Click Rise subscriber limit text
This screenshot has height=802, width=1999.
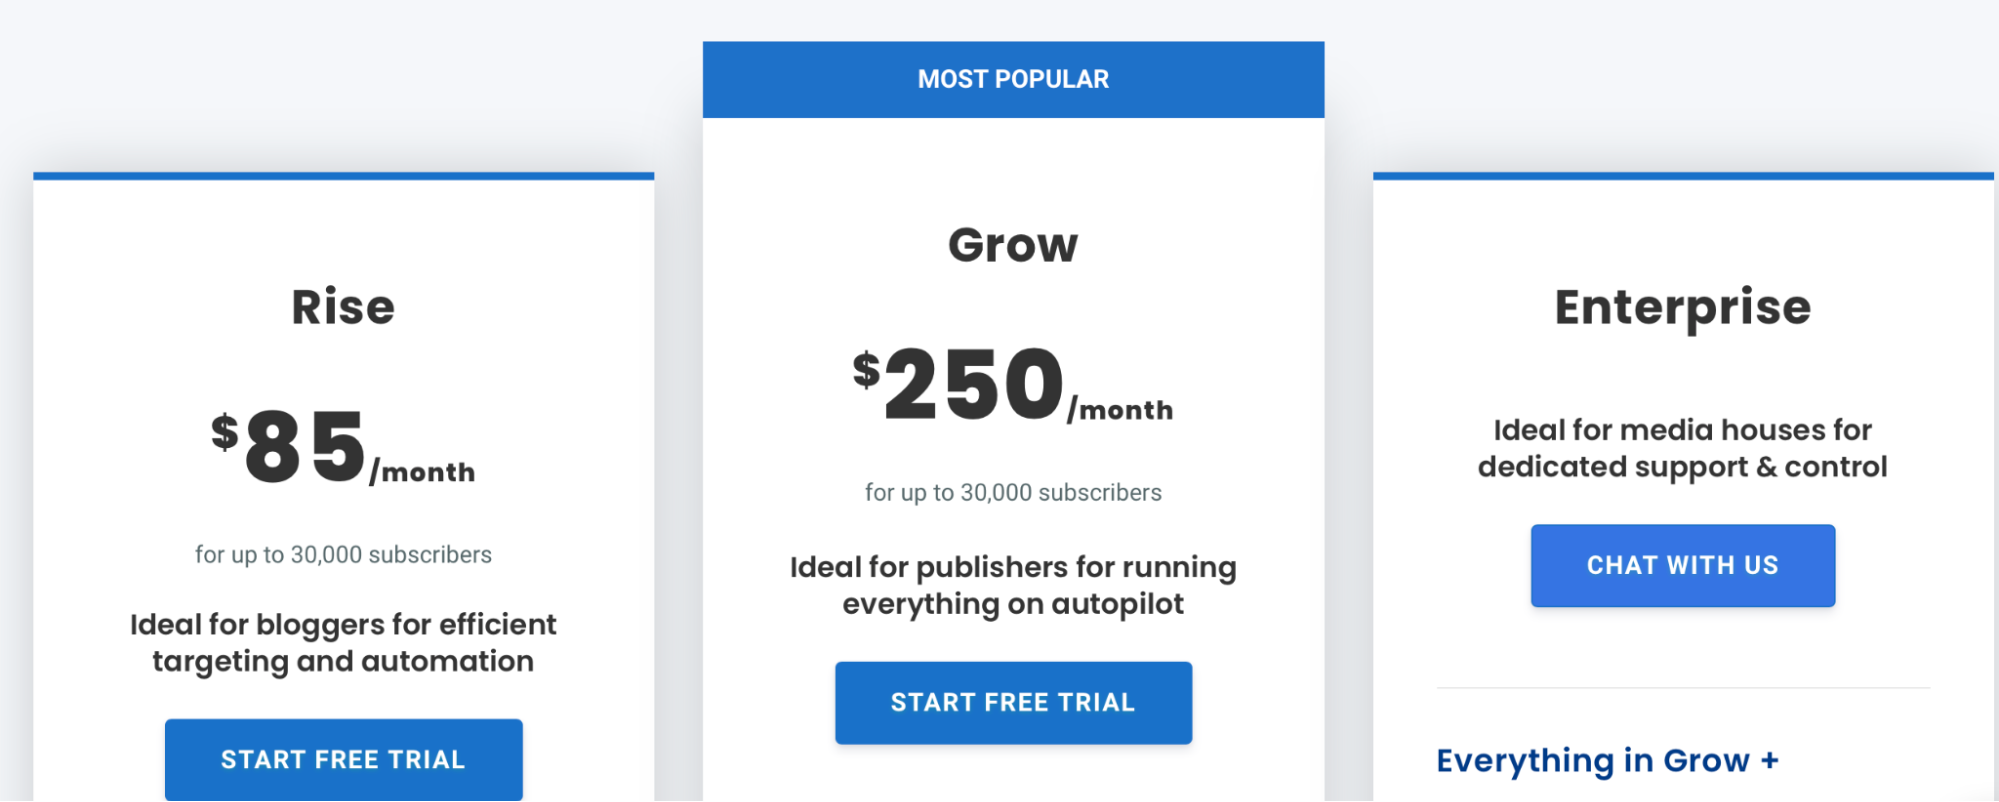[343, 555]
